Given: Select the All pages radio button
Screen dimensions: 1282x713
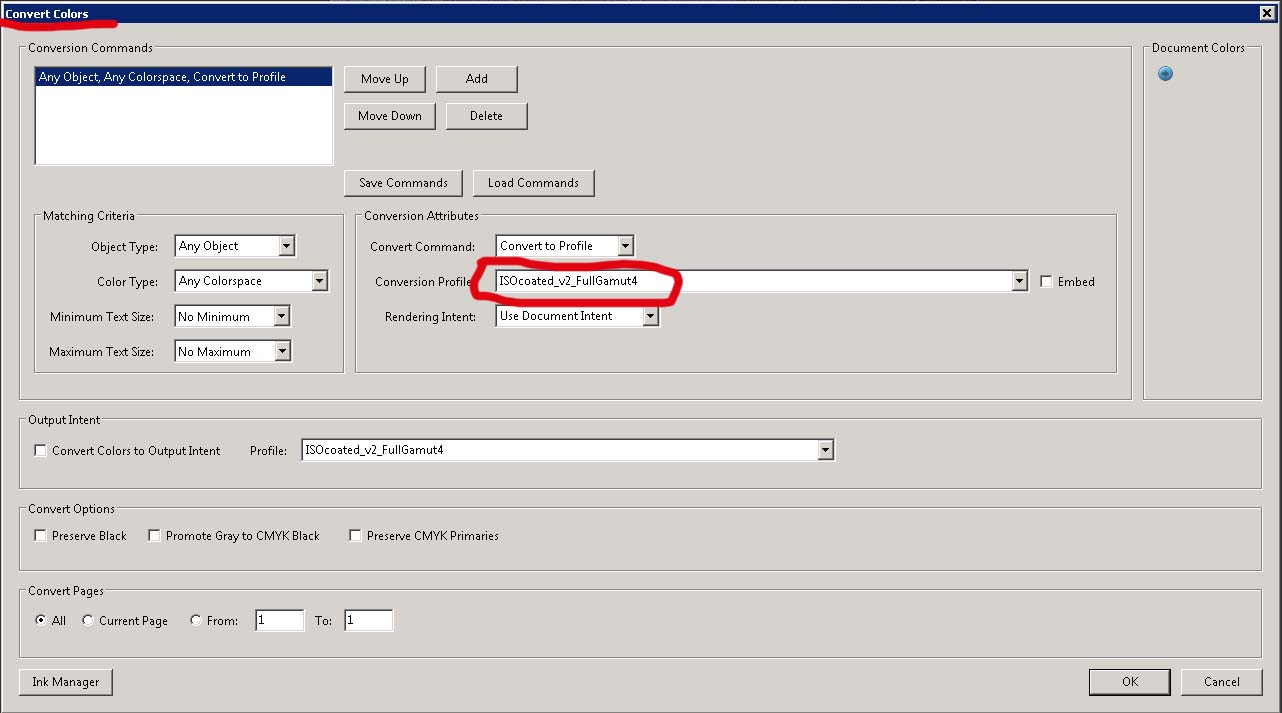Looking at the screenshot, I should 41,620.
